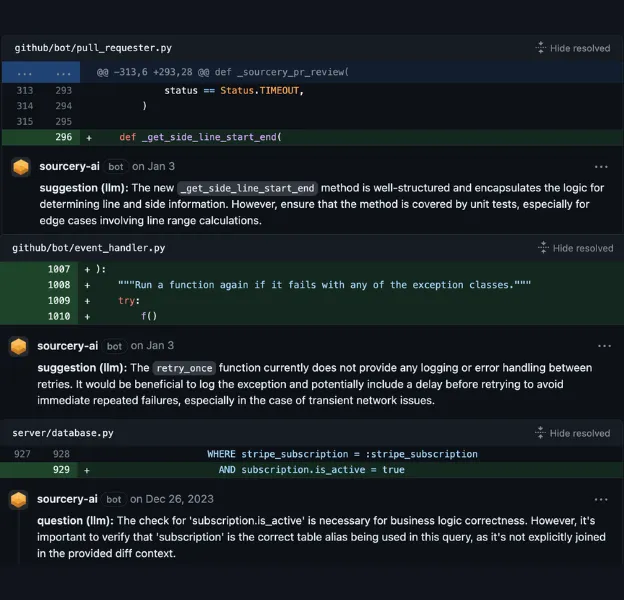
Task: Click added line number 296
Action: pyautogui.click(x=64, y=137)
